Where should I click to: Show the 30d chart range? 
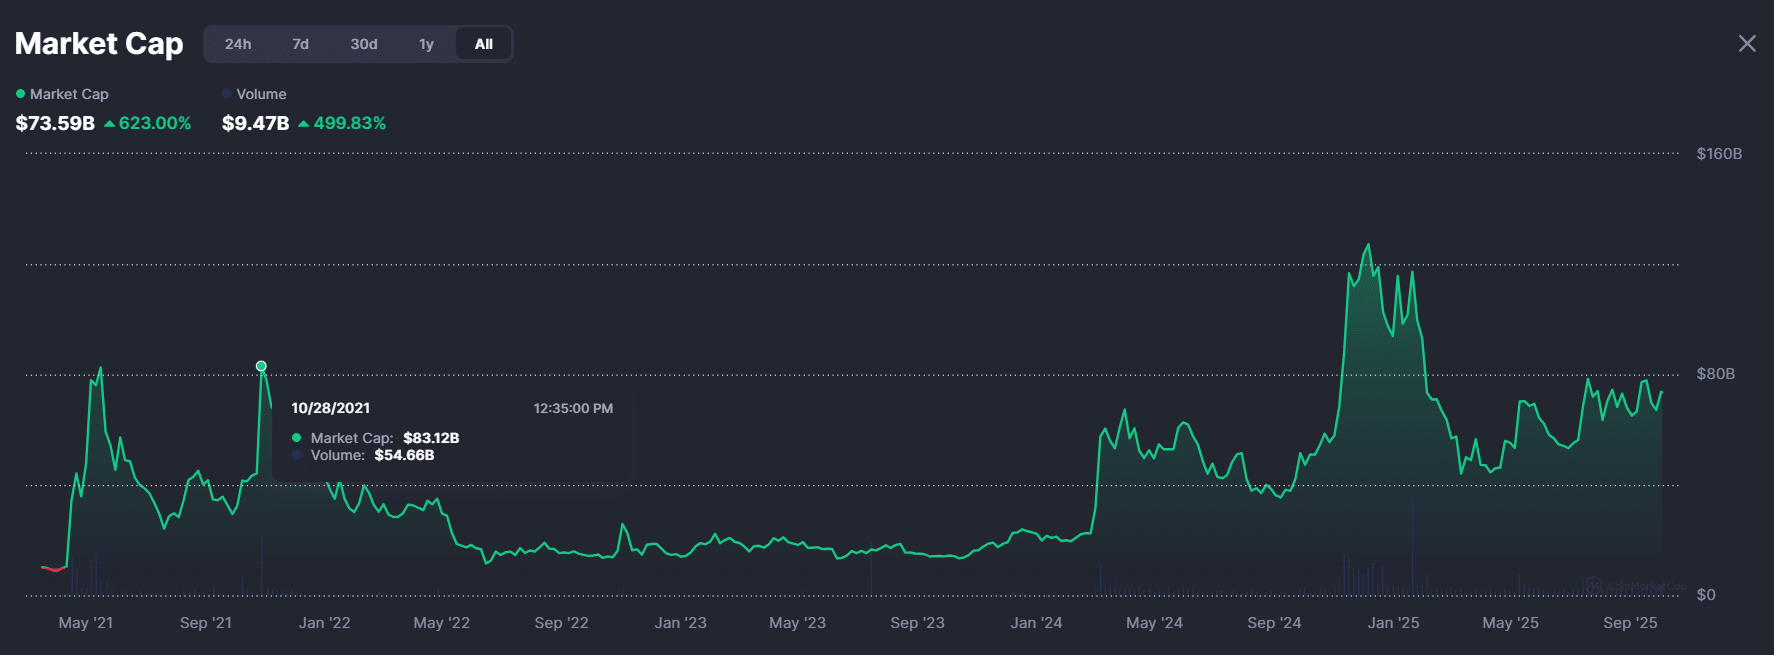(x=364, y=44)
